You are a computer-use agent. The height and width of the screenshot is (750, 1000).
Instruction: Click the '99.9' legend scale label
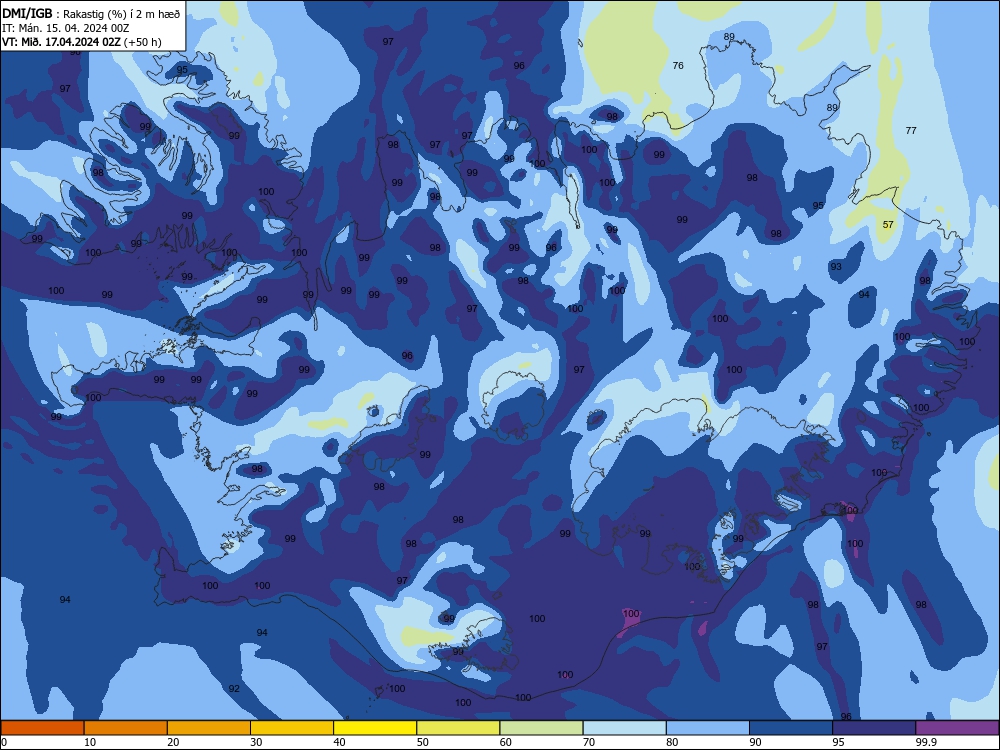tap(926, 742)
